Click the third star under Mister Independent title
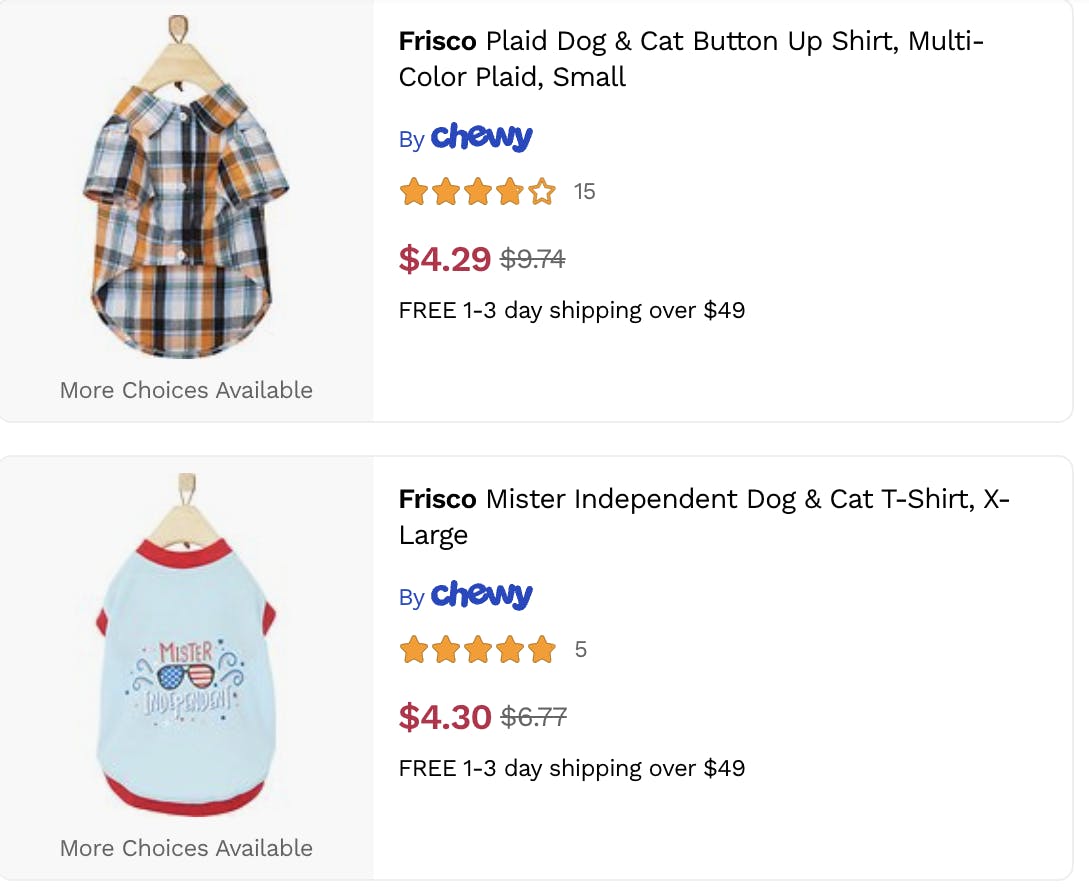This screenshot has width=1089, height=889. [x=476, y=649]
